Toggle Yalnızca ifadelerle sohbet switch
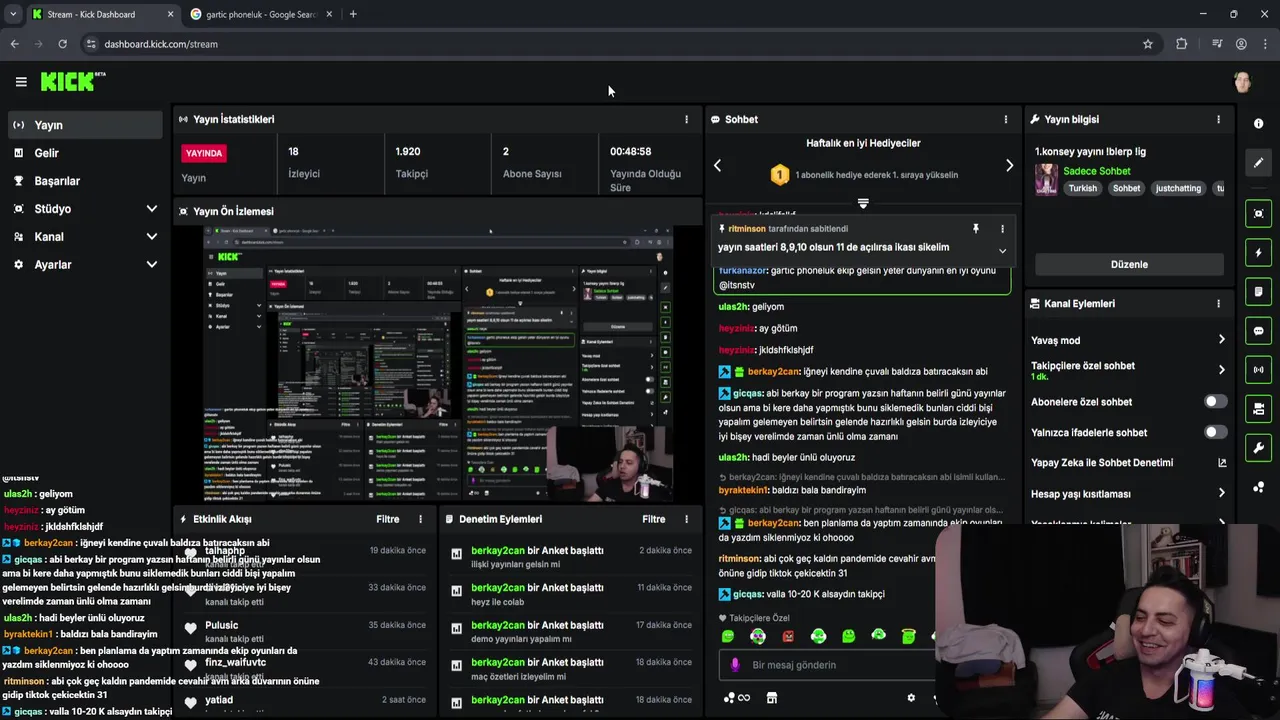Image resolution: width=1280 pixels, height=720 pixels. (x=1214, y=432)
